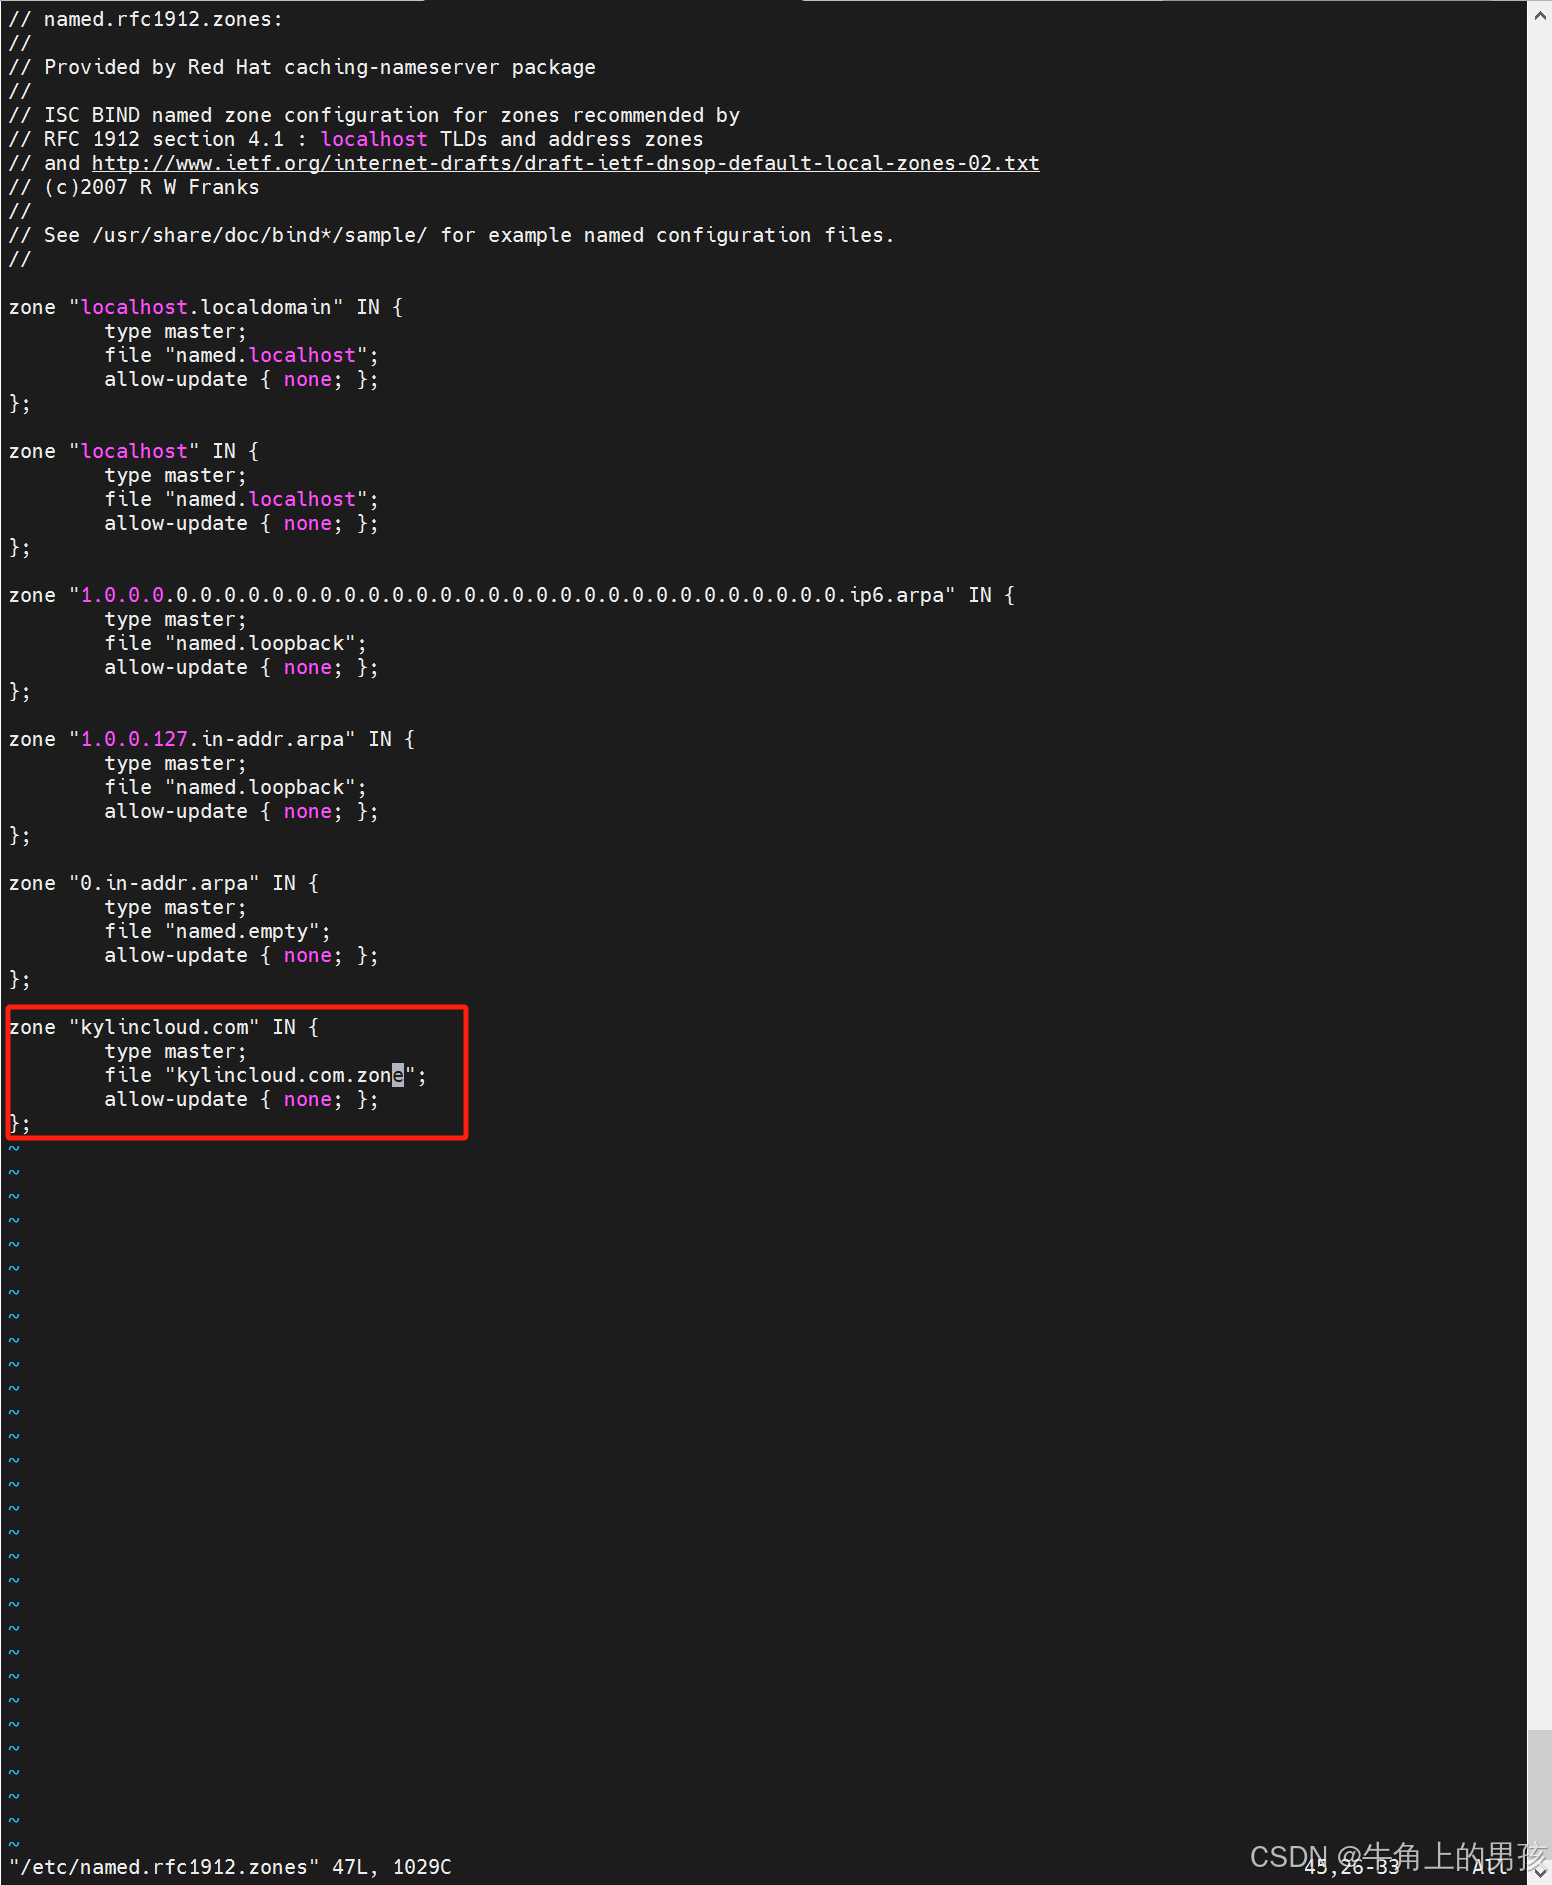
Task: Click the 'Provided by Red Hat caching-nameserver package' line
Action: (302, 67)
